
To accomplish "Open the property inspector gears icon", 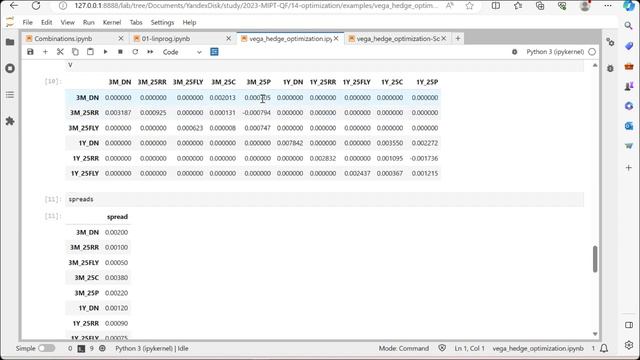I will 610,42.
